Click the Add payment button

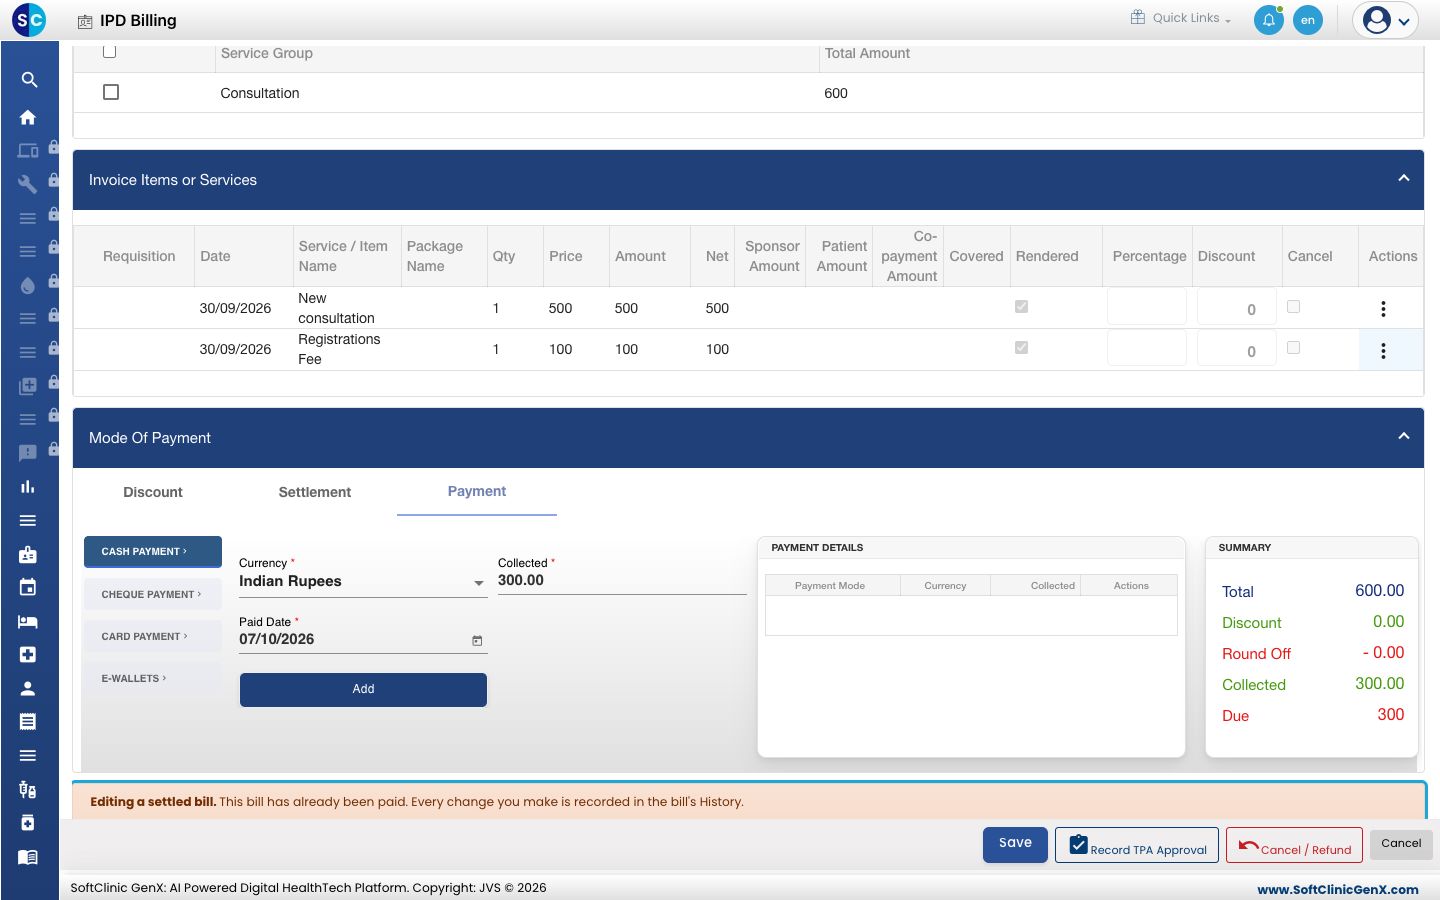[x=363, y=689]
